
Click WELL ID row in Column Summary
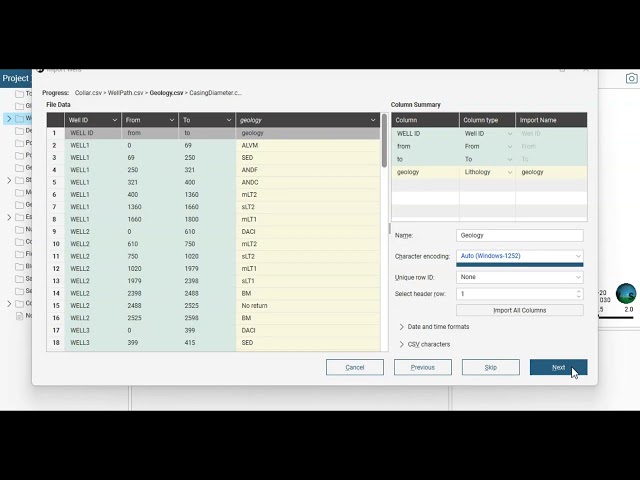click(489, 134)
